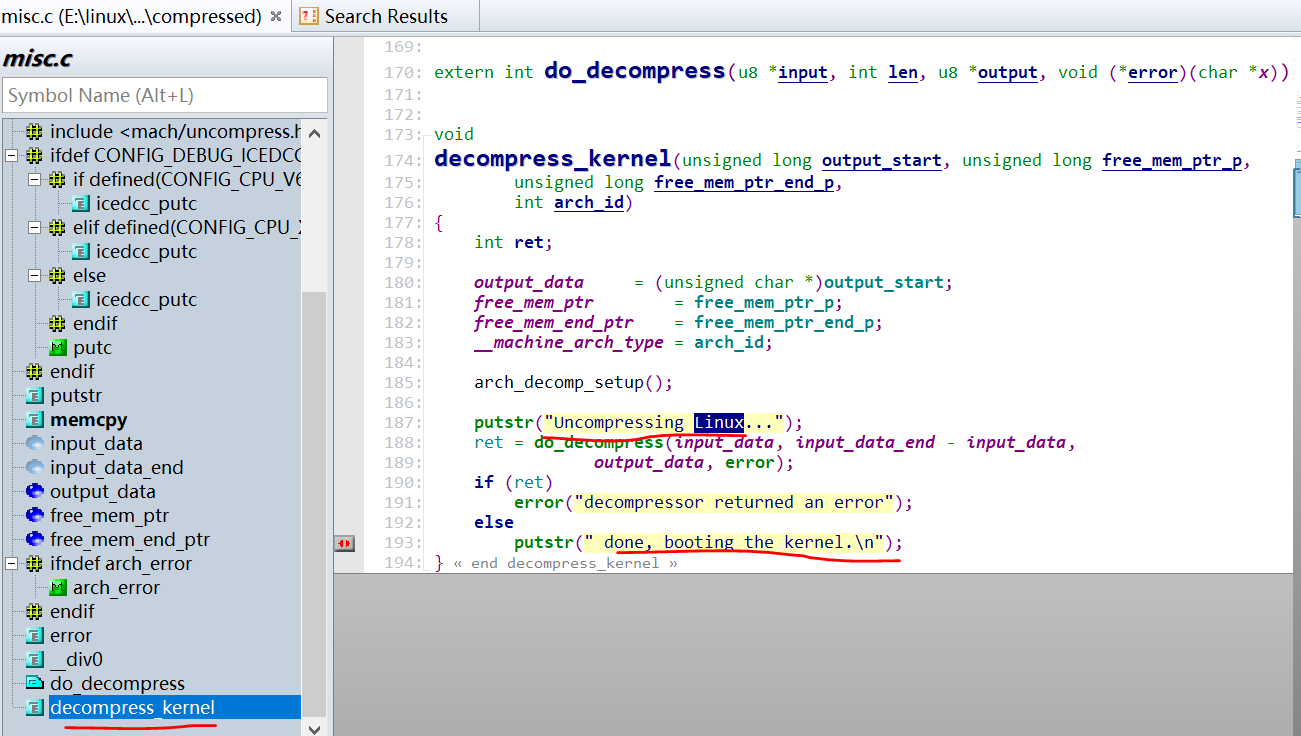Click decompress_kernel definition on line 174
Viewport: 1301px width, 736px height.
point(552,159)
